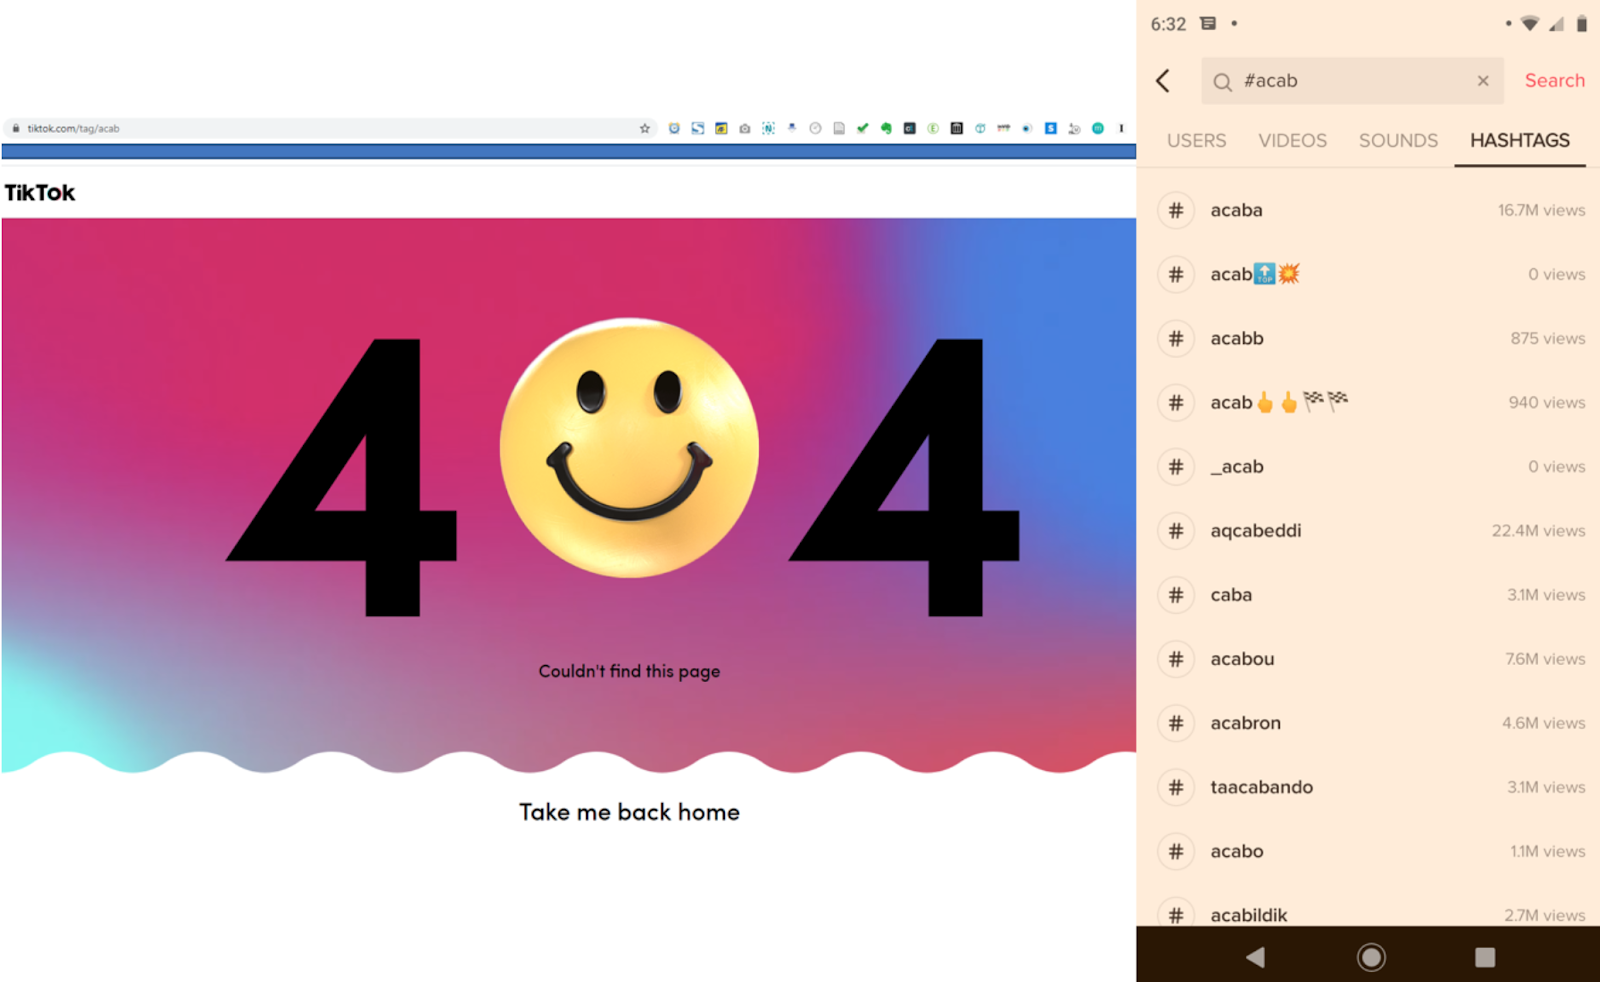This screenshot has width=1600, height=982.
Task: Open the alarm clock extension icon
Action: [674, 128]
